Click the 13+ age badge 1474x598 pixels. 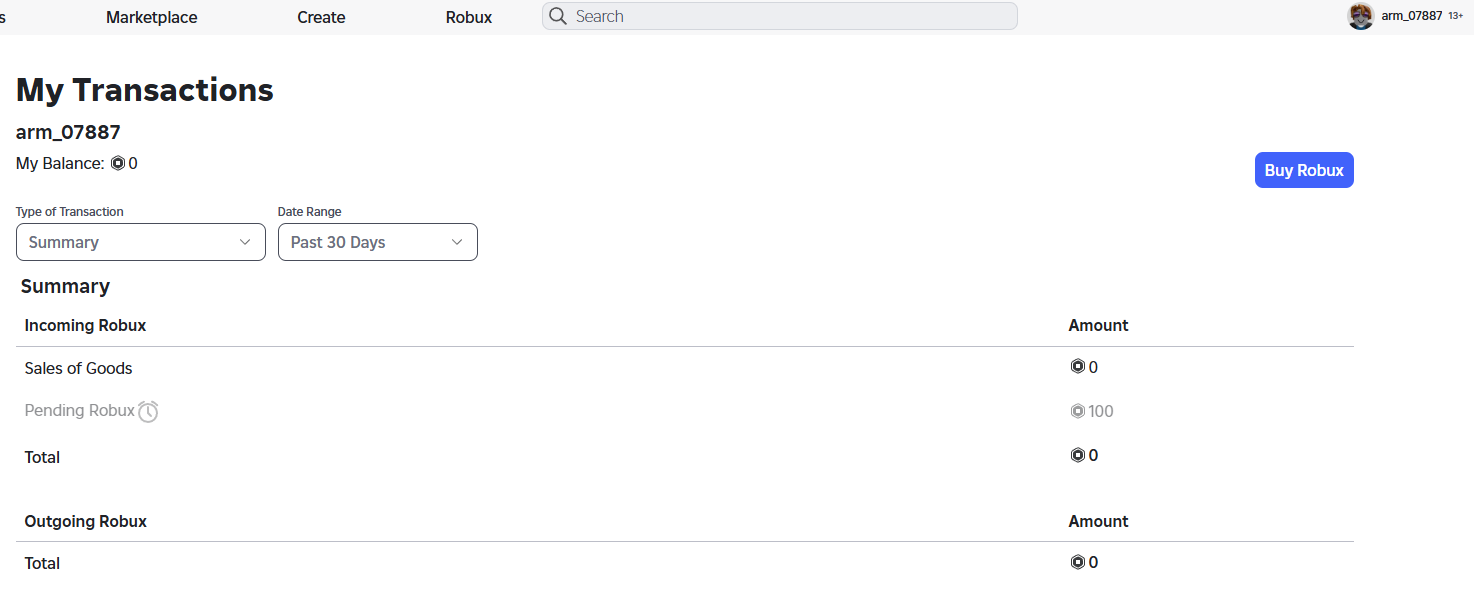click(x=1455, y=17)
